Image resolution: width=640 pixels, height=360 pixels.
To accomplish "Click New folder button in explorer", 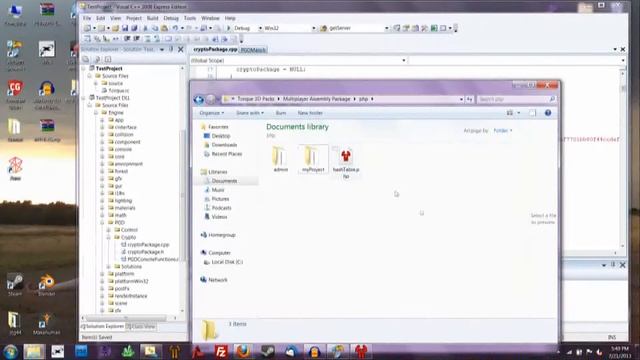I will [x=310, y=113].
